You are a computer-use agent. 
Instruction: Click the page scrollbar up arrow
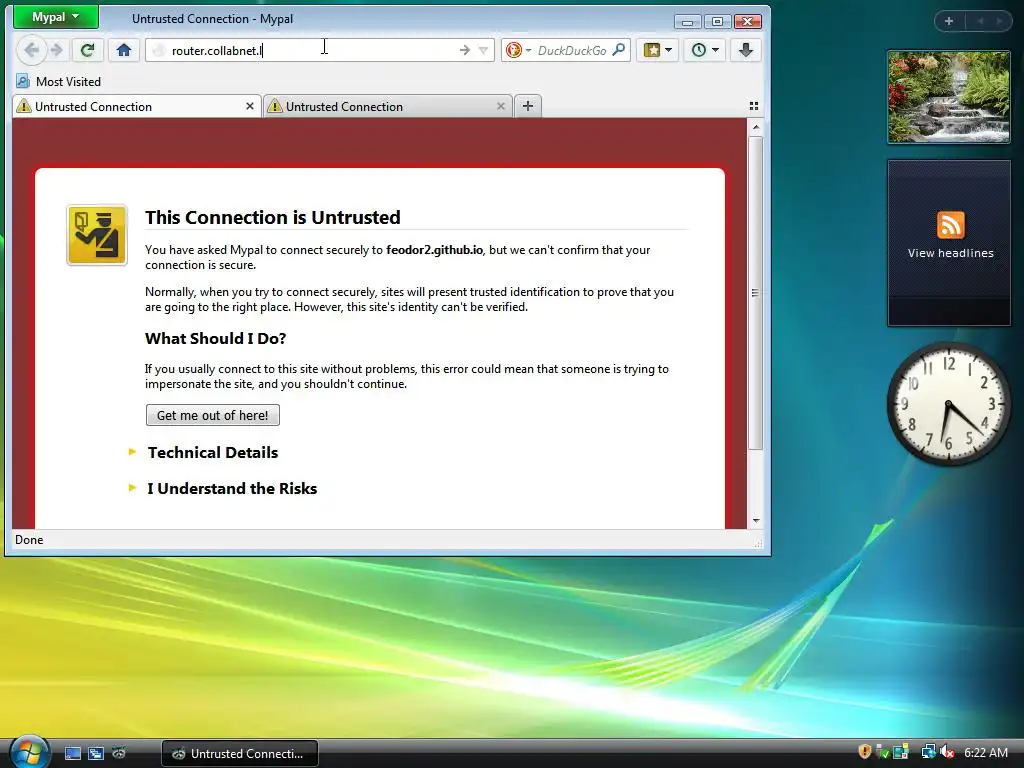click(756, 127)
